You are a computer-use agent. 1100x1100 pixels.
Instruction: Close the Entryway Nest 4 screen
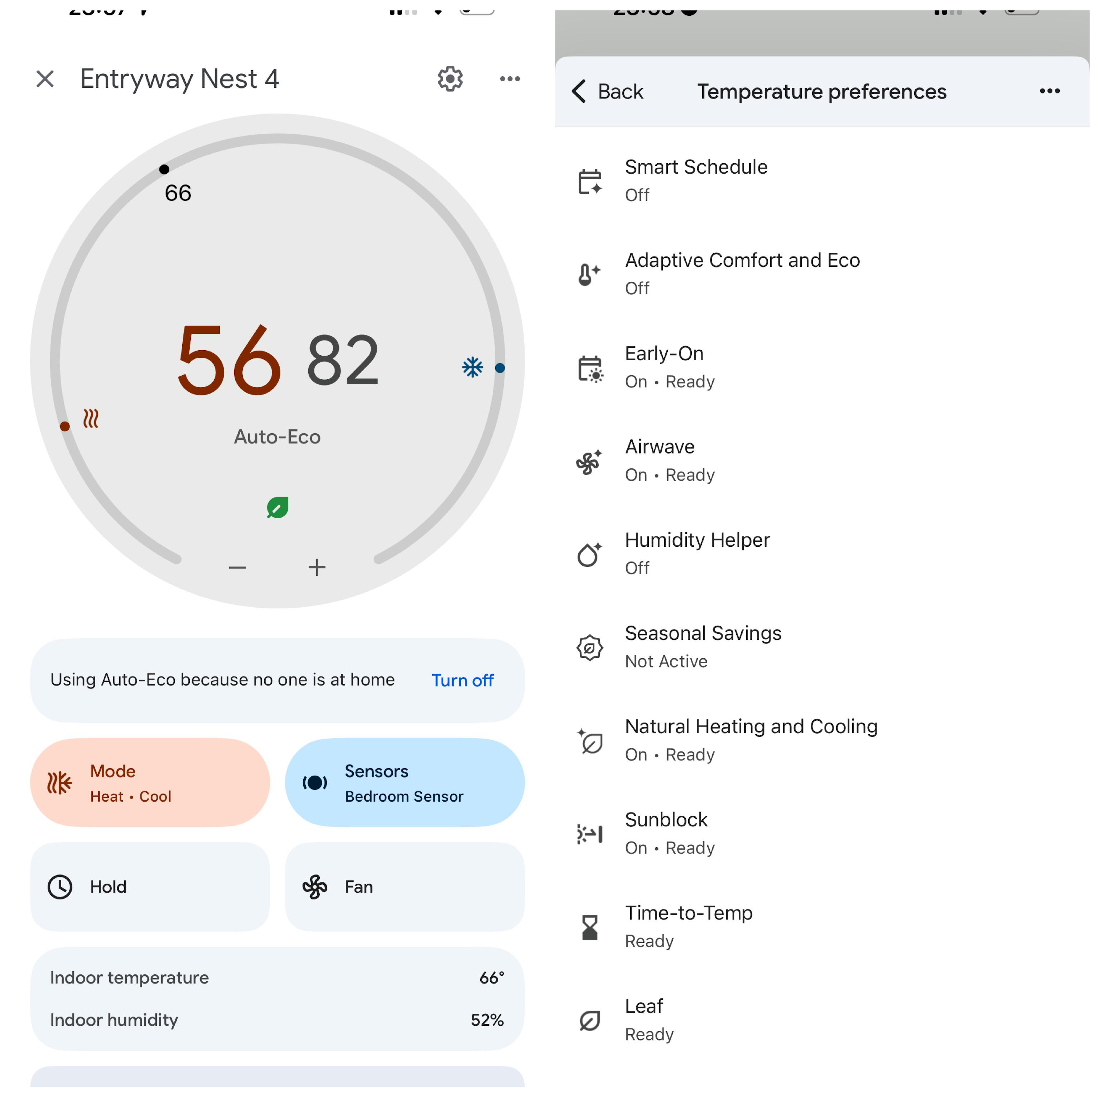tap(45, 79)
